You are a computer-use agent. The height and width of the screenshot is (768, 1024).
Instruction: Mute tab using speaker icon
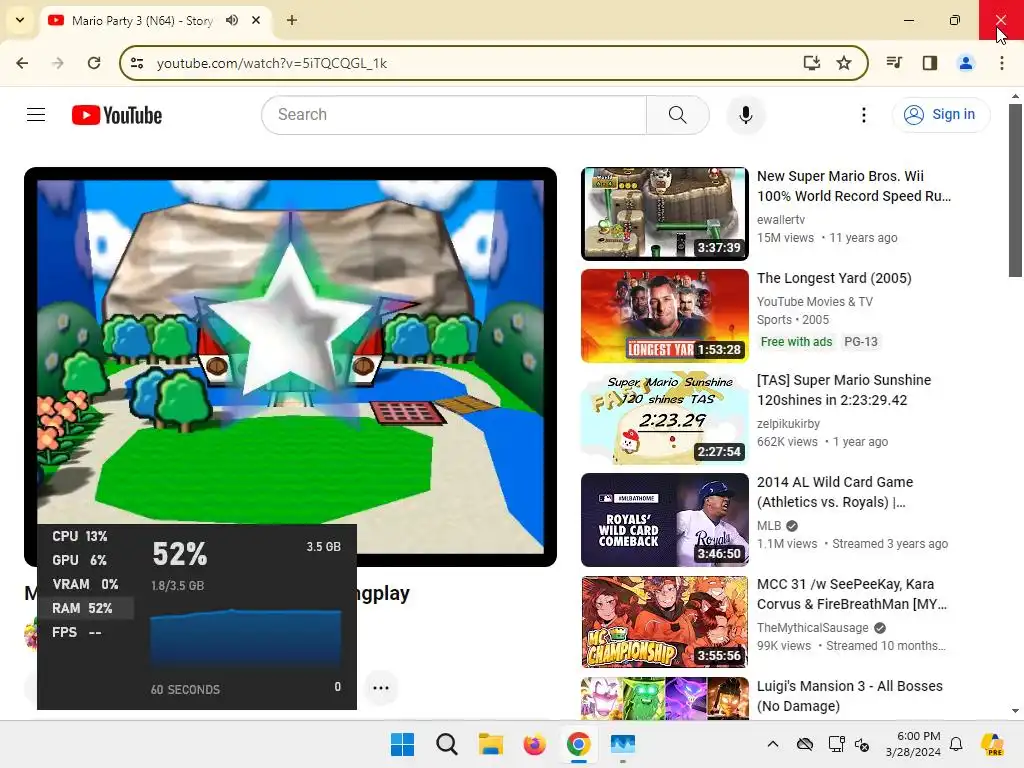(x=232, y=20)
